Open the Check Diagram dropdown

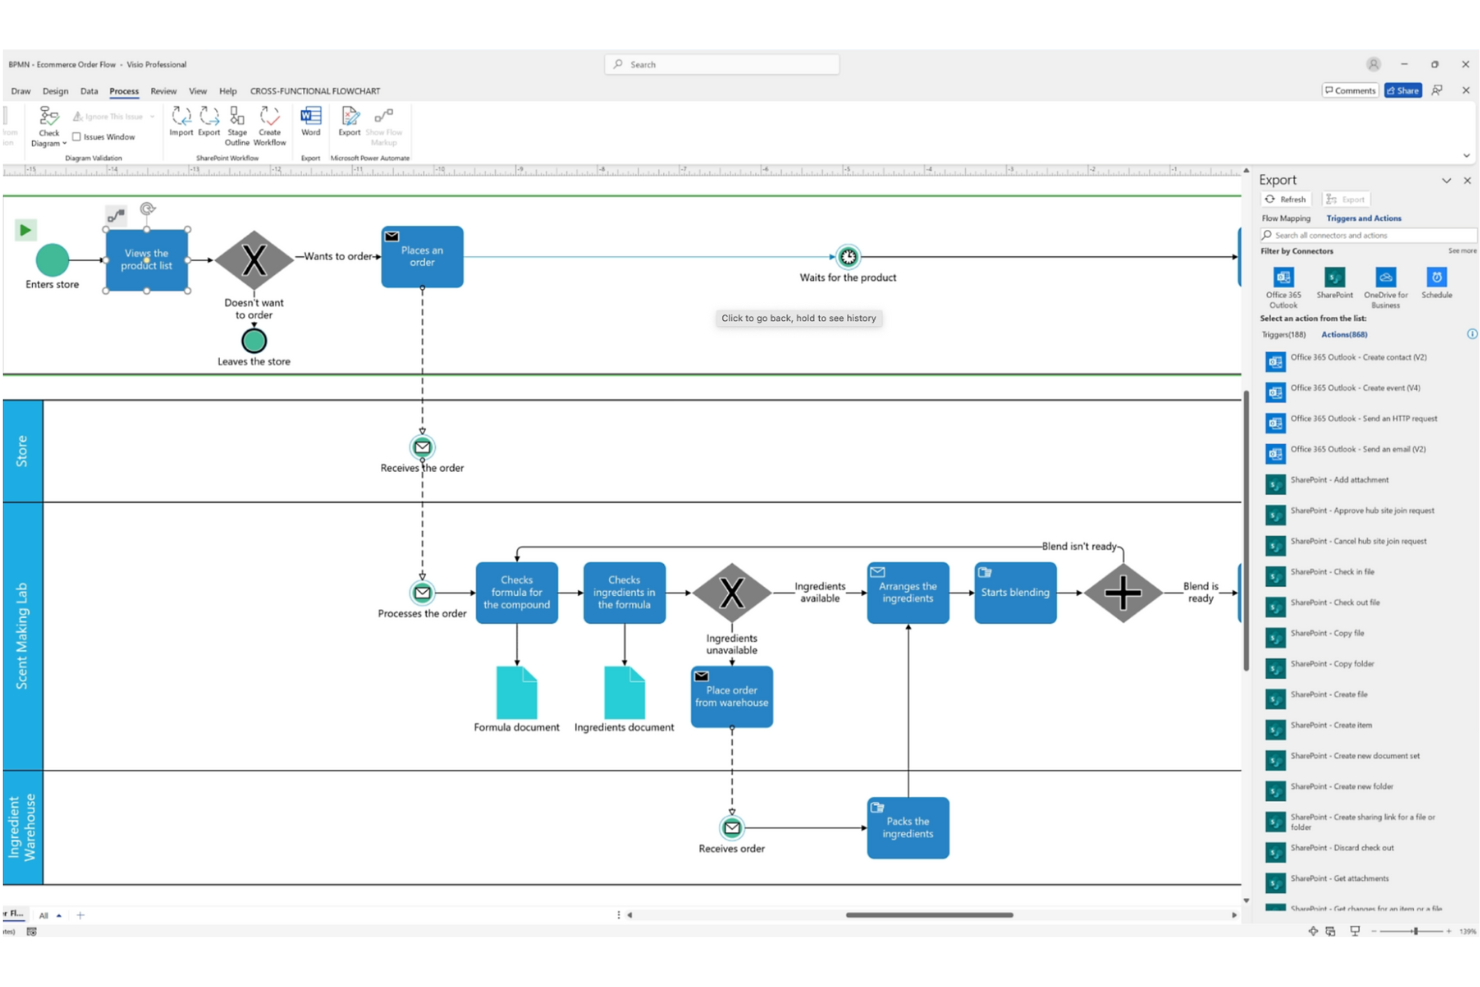48,127
